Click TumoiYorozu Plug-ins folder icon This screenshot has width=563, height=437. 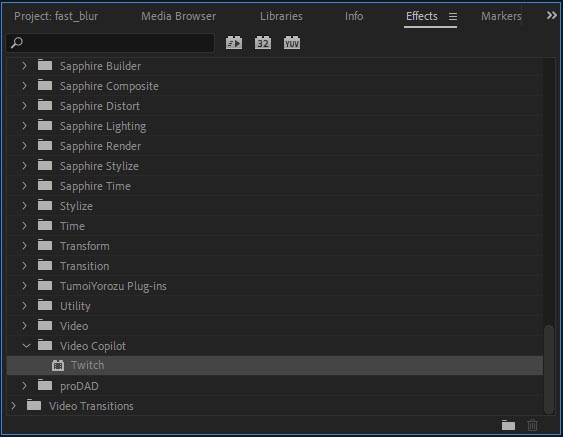pyautogui.click(x=45, y=285)
